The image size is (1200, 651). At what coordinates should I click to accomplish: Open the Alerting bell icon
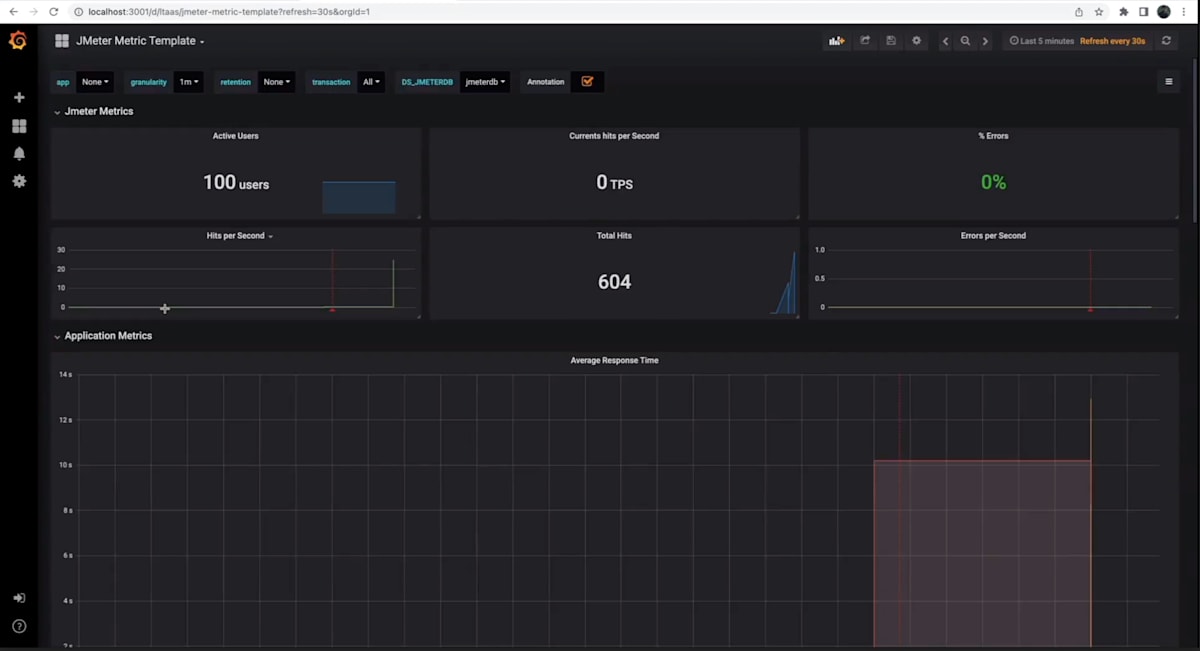(x=18, y=153)
